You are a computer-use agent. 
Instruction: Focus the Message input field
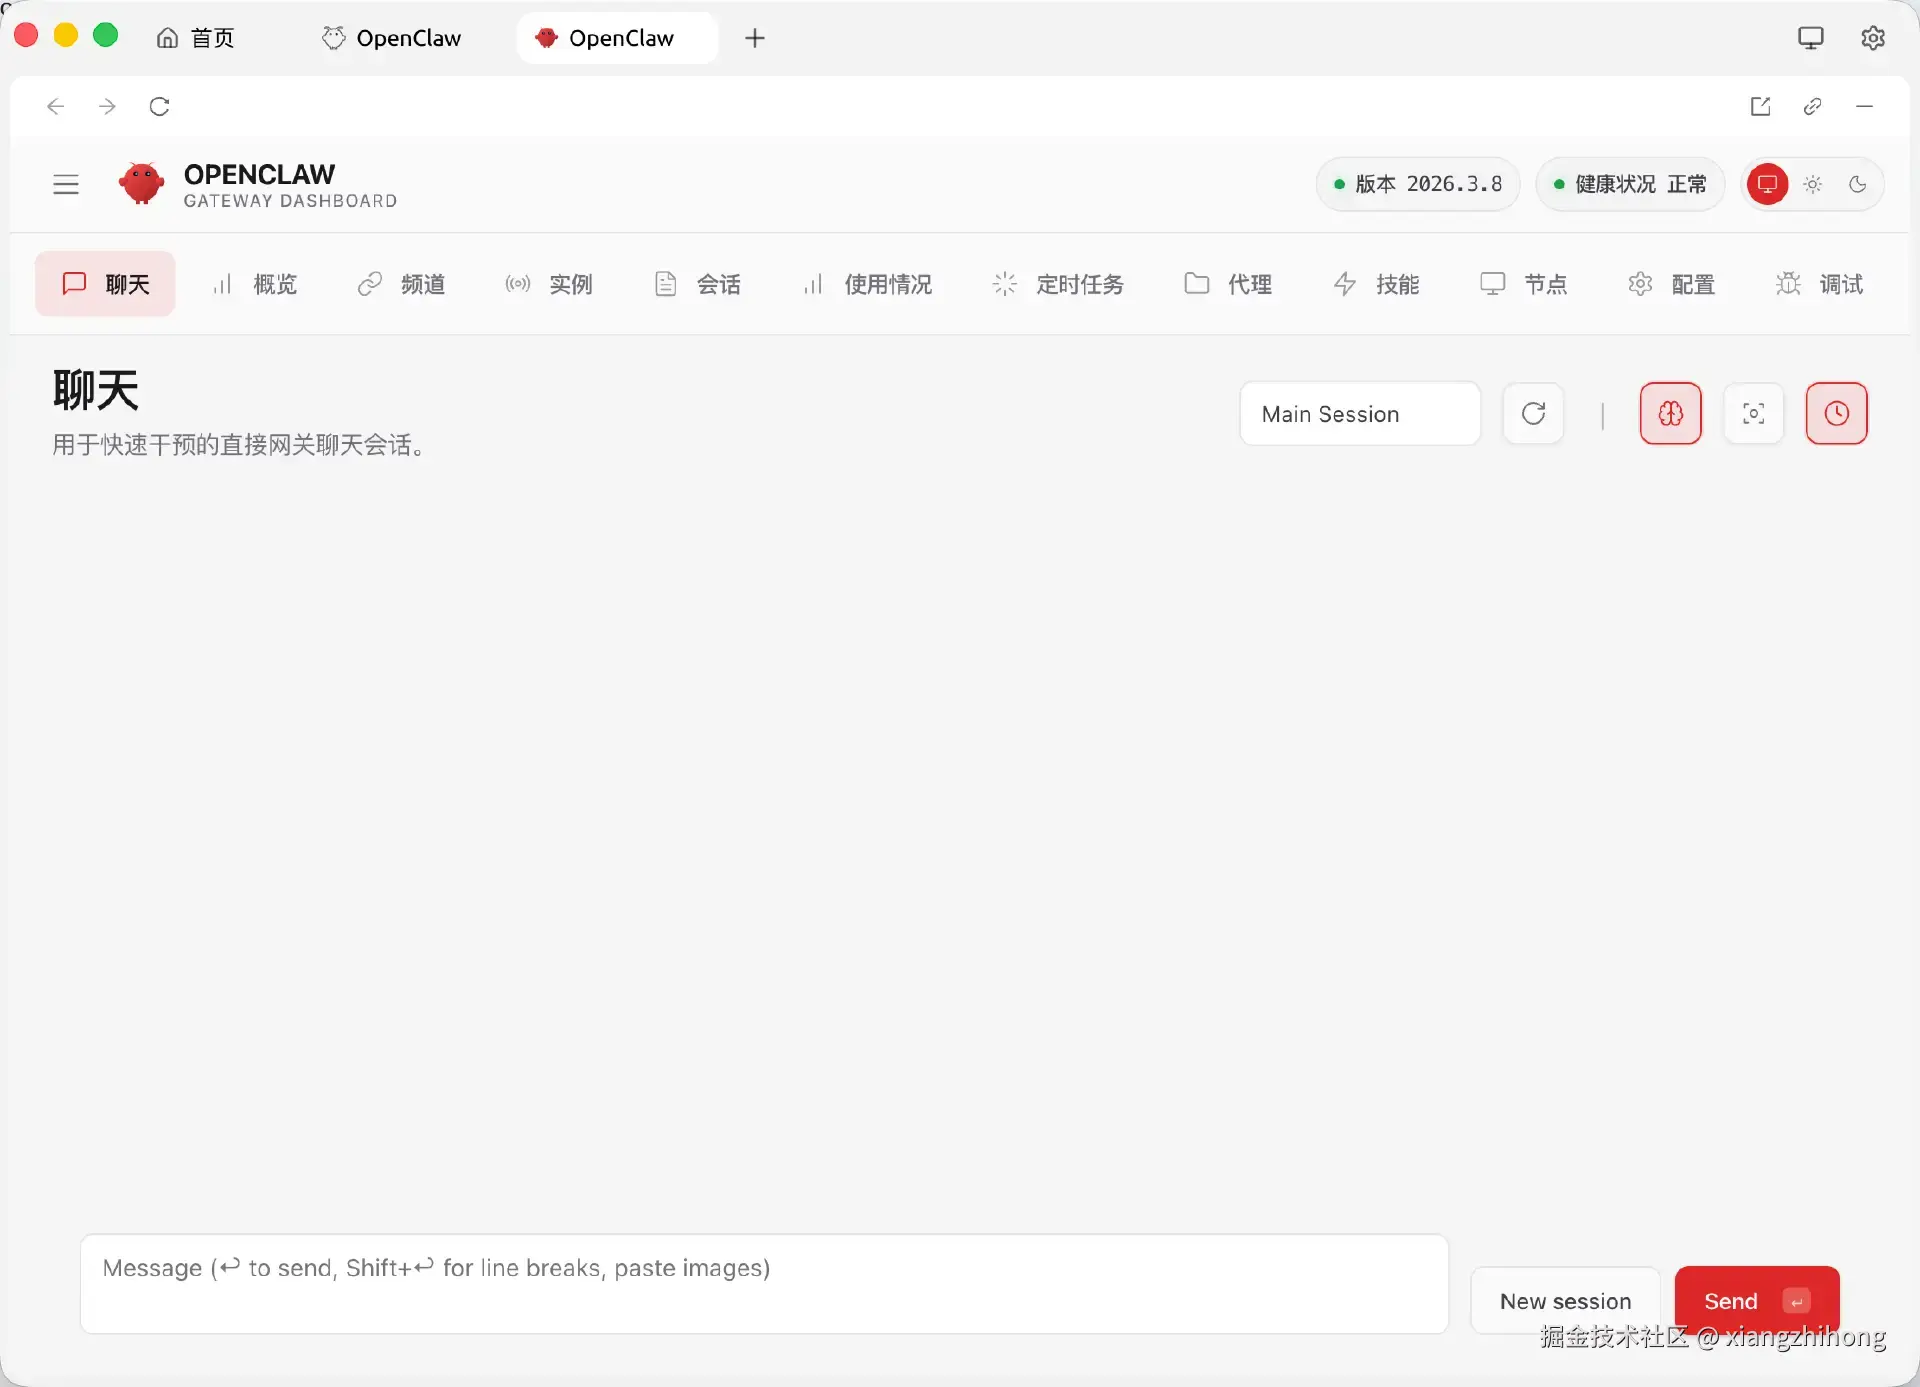coord(764,1283)
